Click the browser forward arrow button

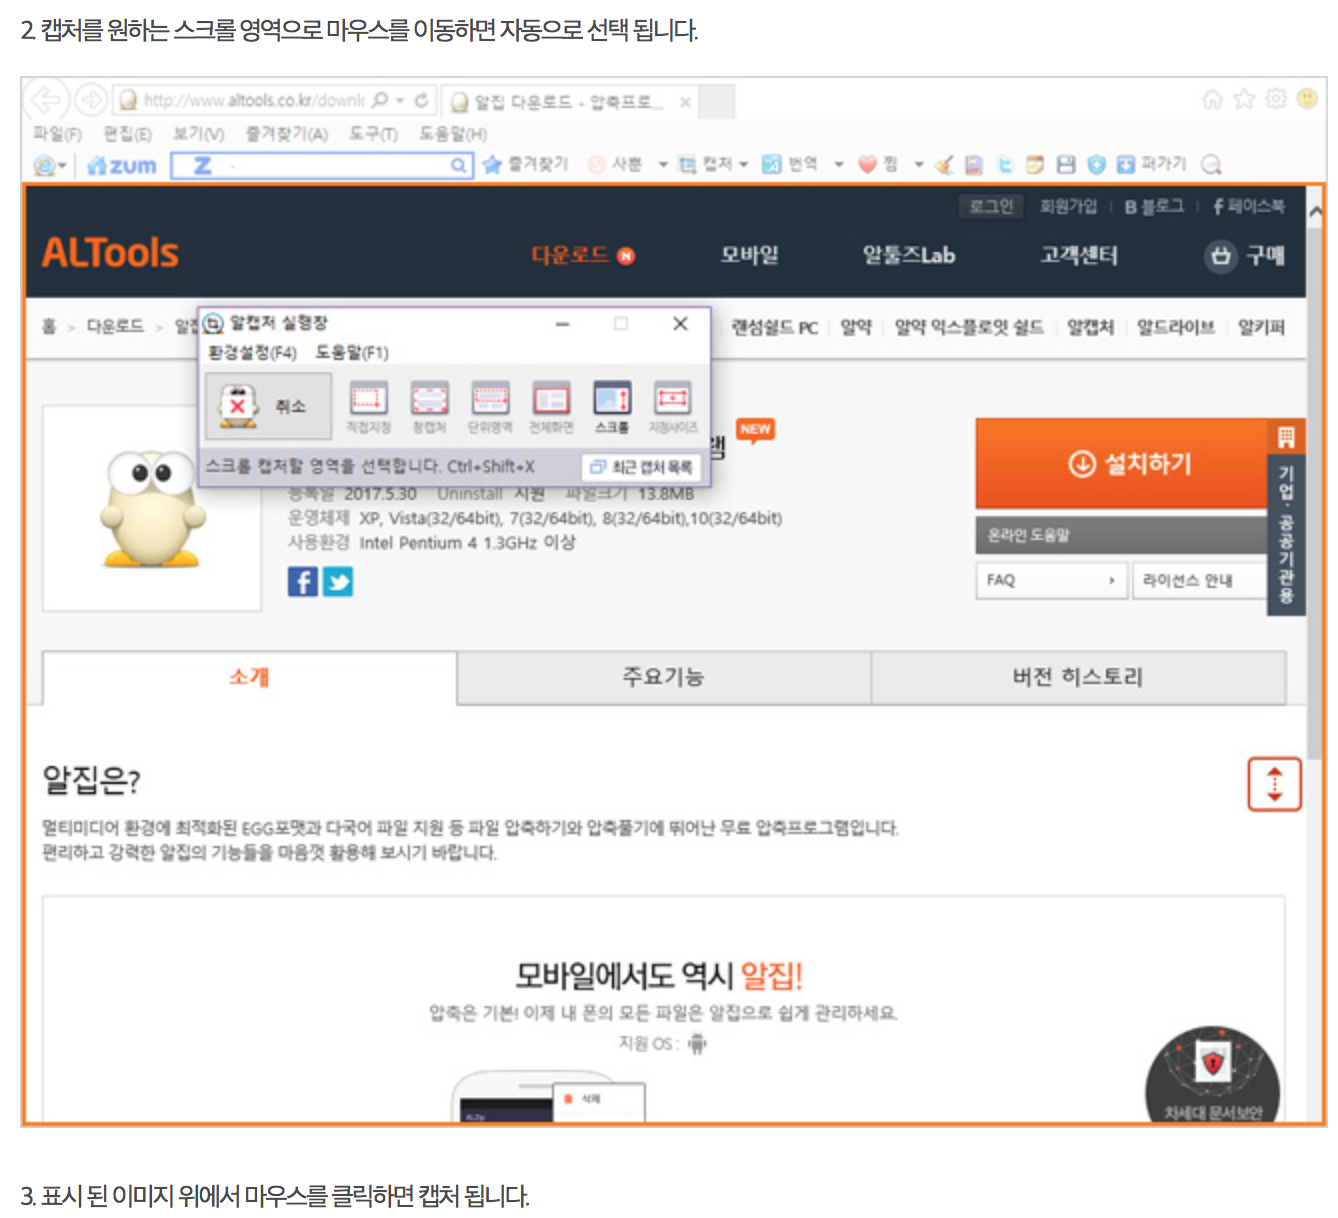point(91,100)
